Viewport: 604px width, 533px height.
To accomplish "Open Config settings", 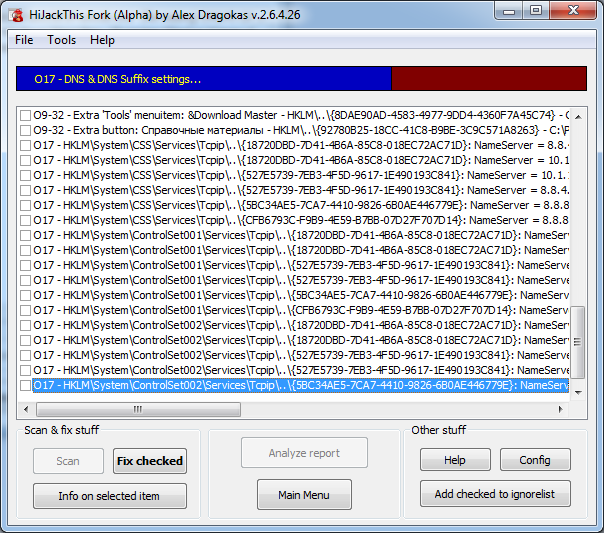I will [x=534, y=460].
